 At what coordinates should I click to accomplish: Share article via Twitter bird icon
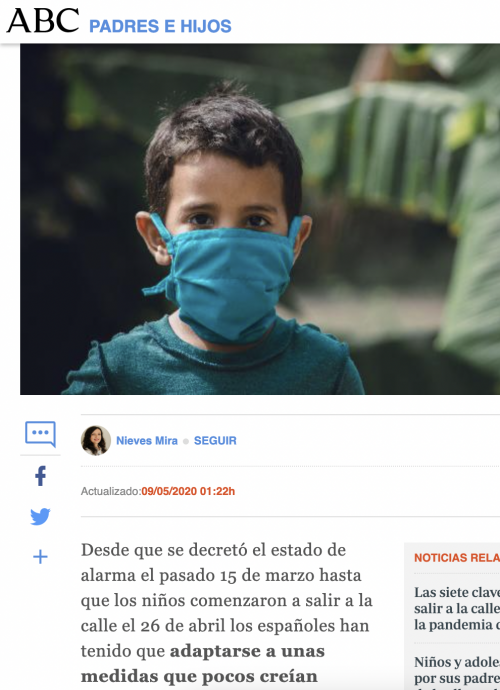(40, 517)
